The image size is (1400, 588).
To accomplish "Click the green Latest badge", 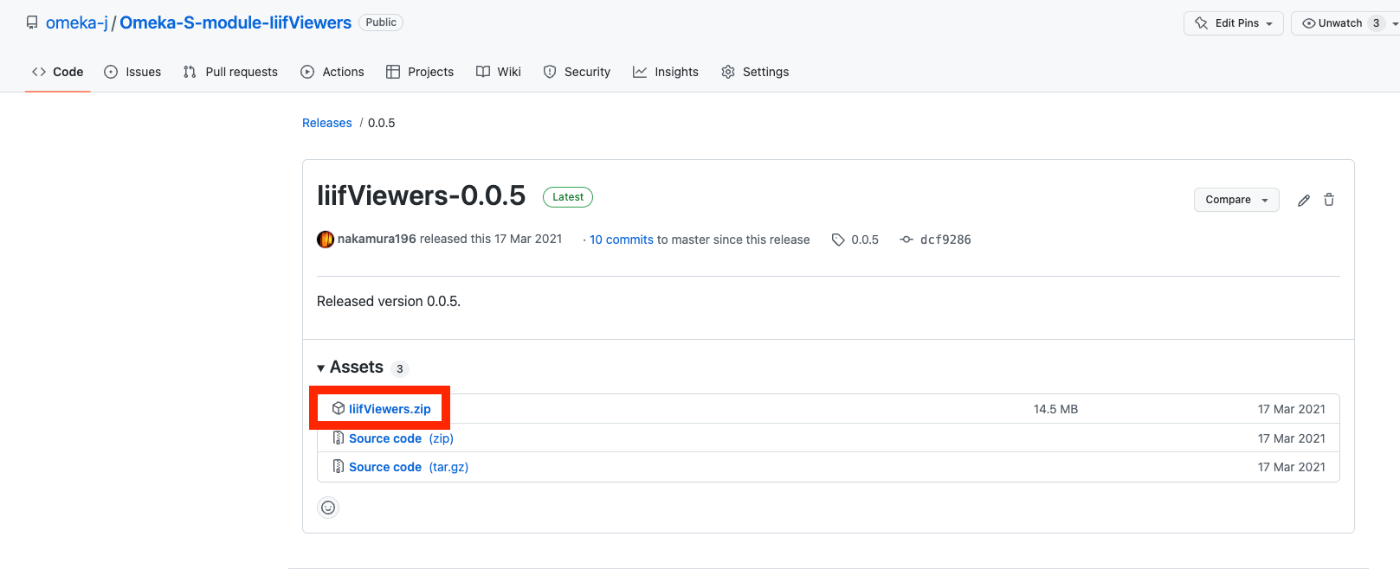I will point(568,197).
